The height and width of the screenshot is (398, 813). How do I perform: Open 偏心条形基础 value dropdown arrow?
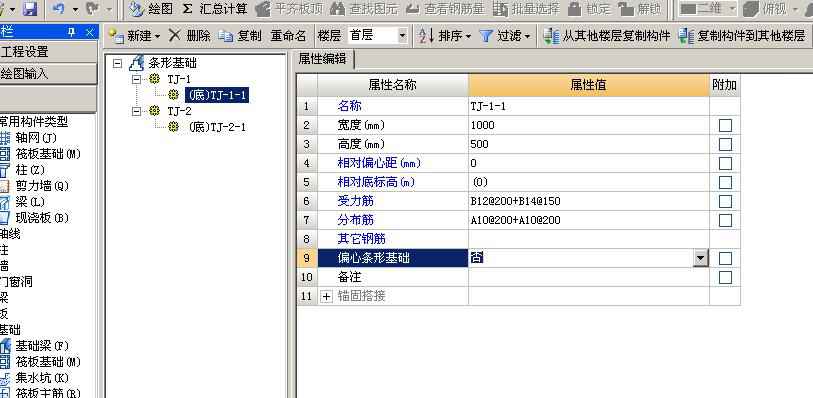701,258
